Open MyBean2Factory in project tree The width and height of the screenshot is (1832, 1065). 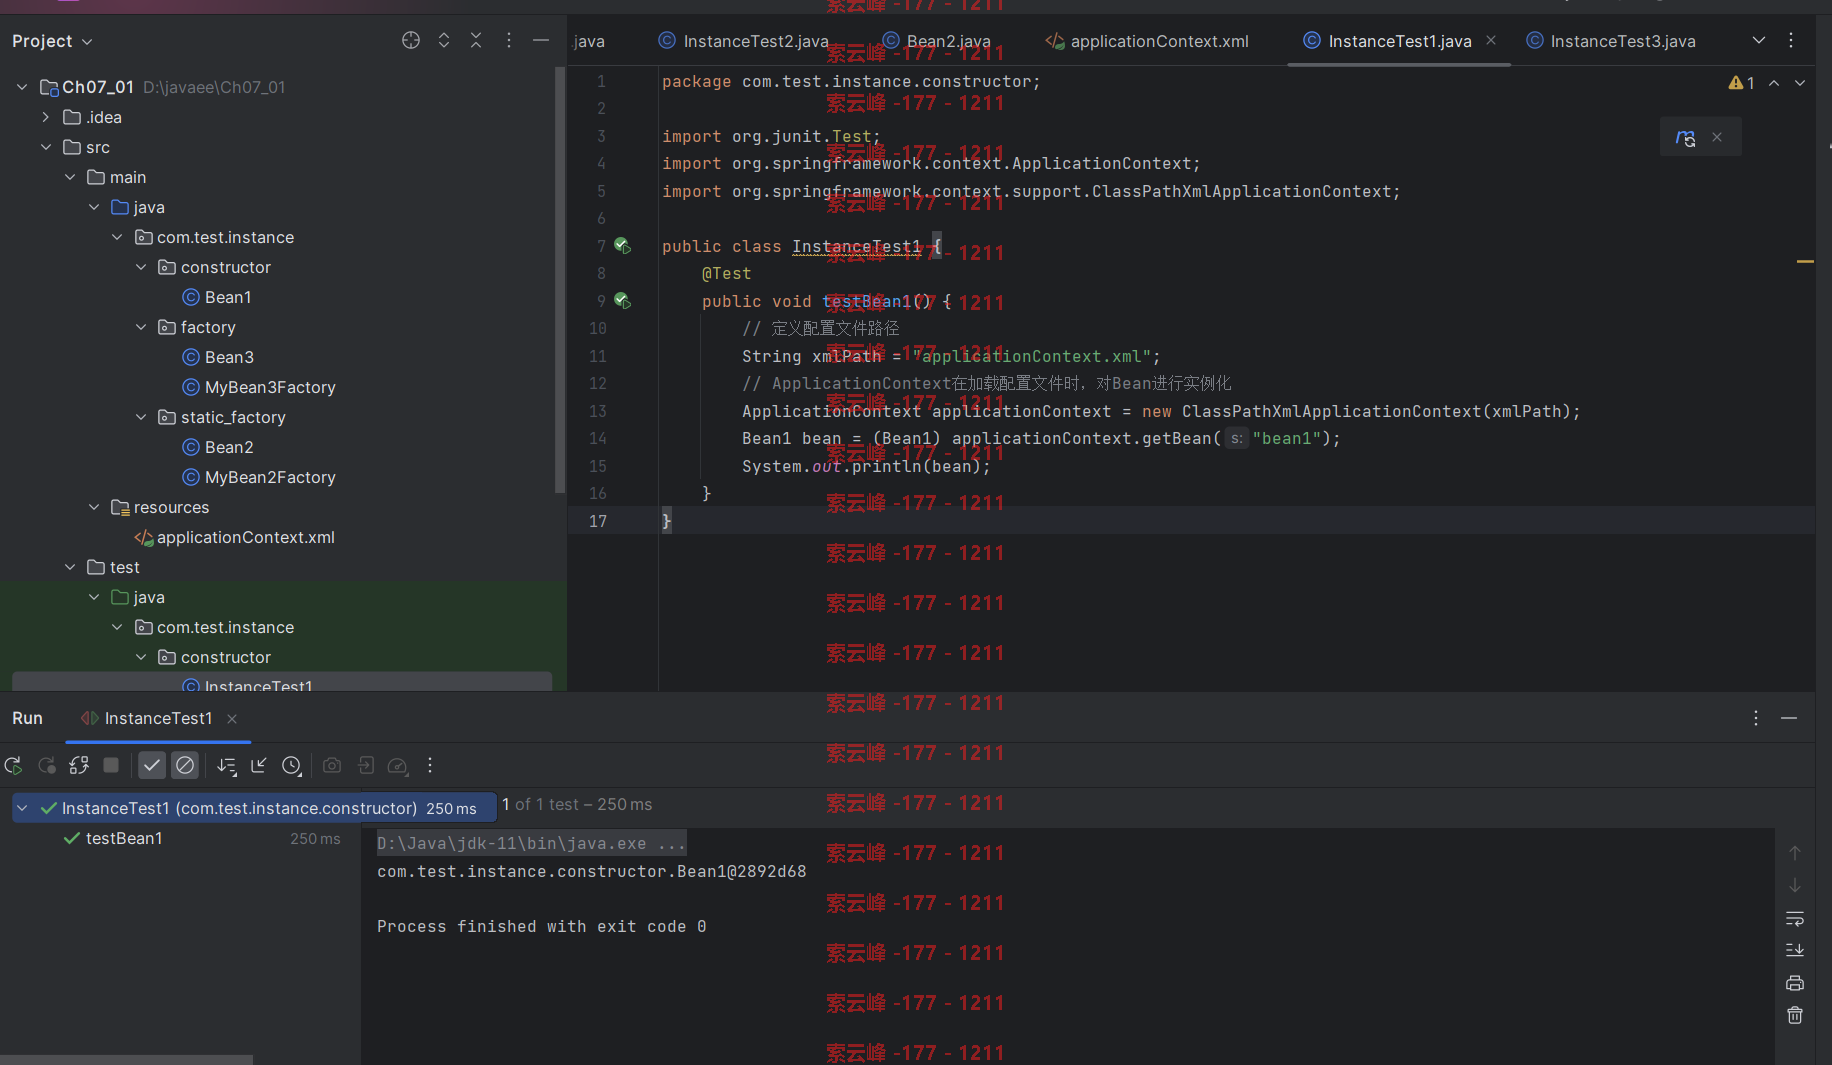tap(259, 477)
